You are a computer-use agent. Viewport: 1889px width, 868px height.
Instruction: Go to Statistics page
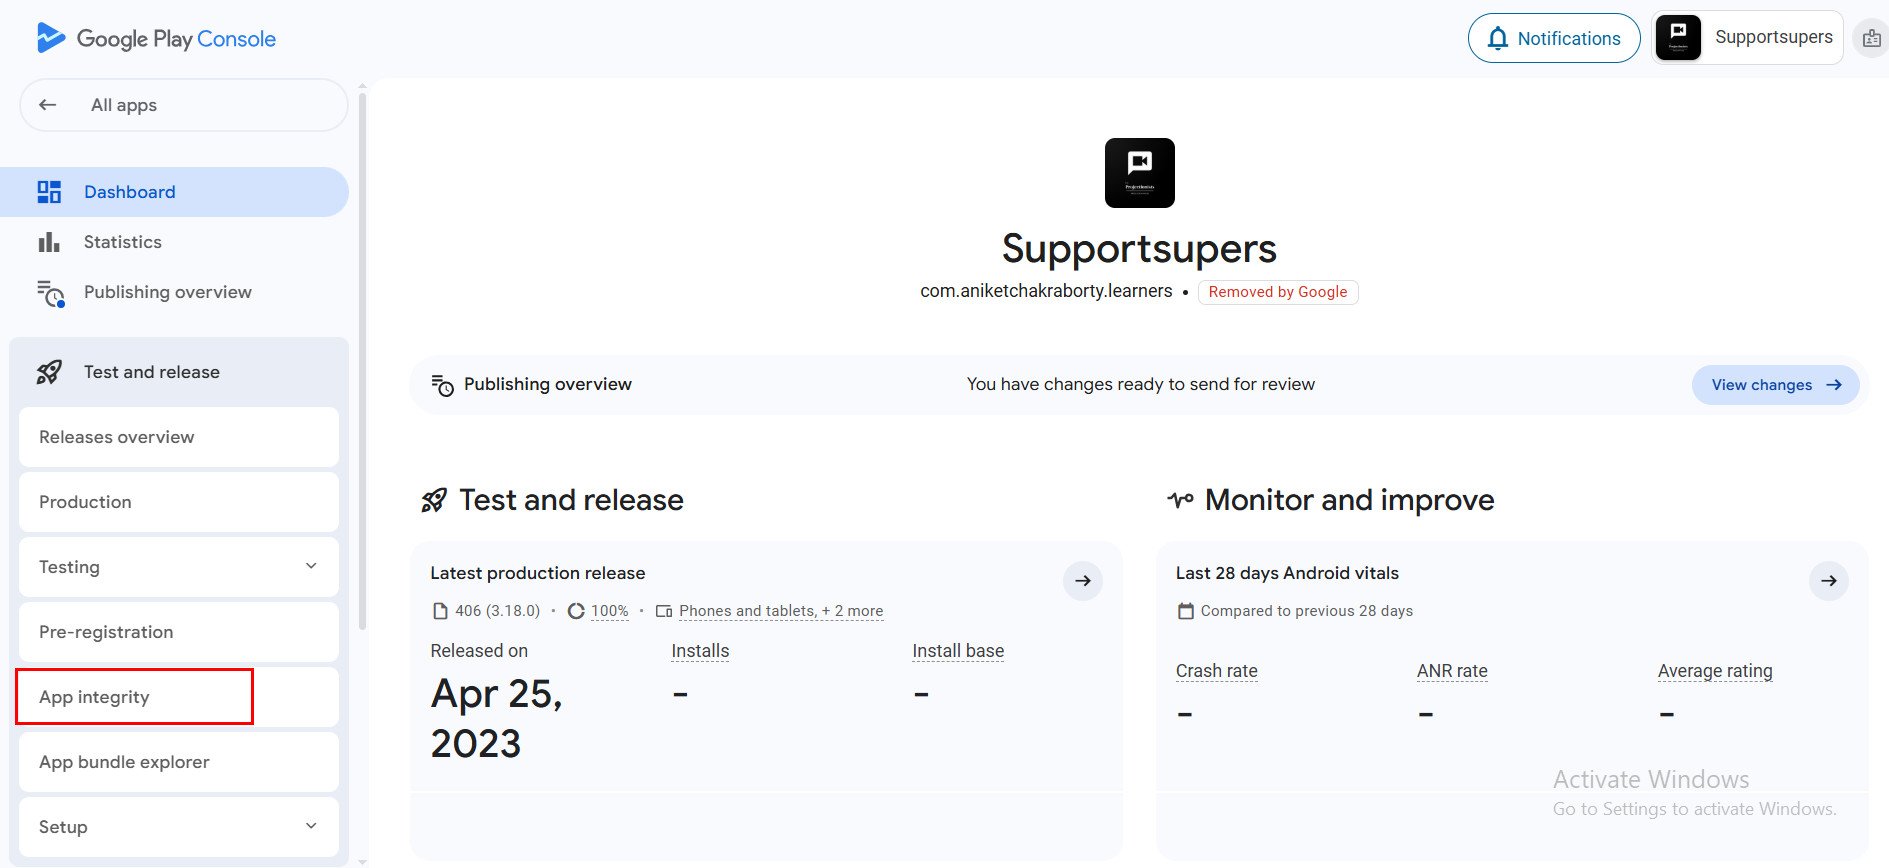point(123,242)
